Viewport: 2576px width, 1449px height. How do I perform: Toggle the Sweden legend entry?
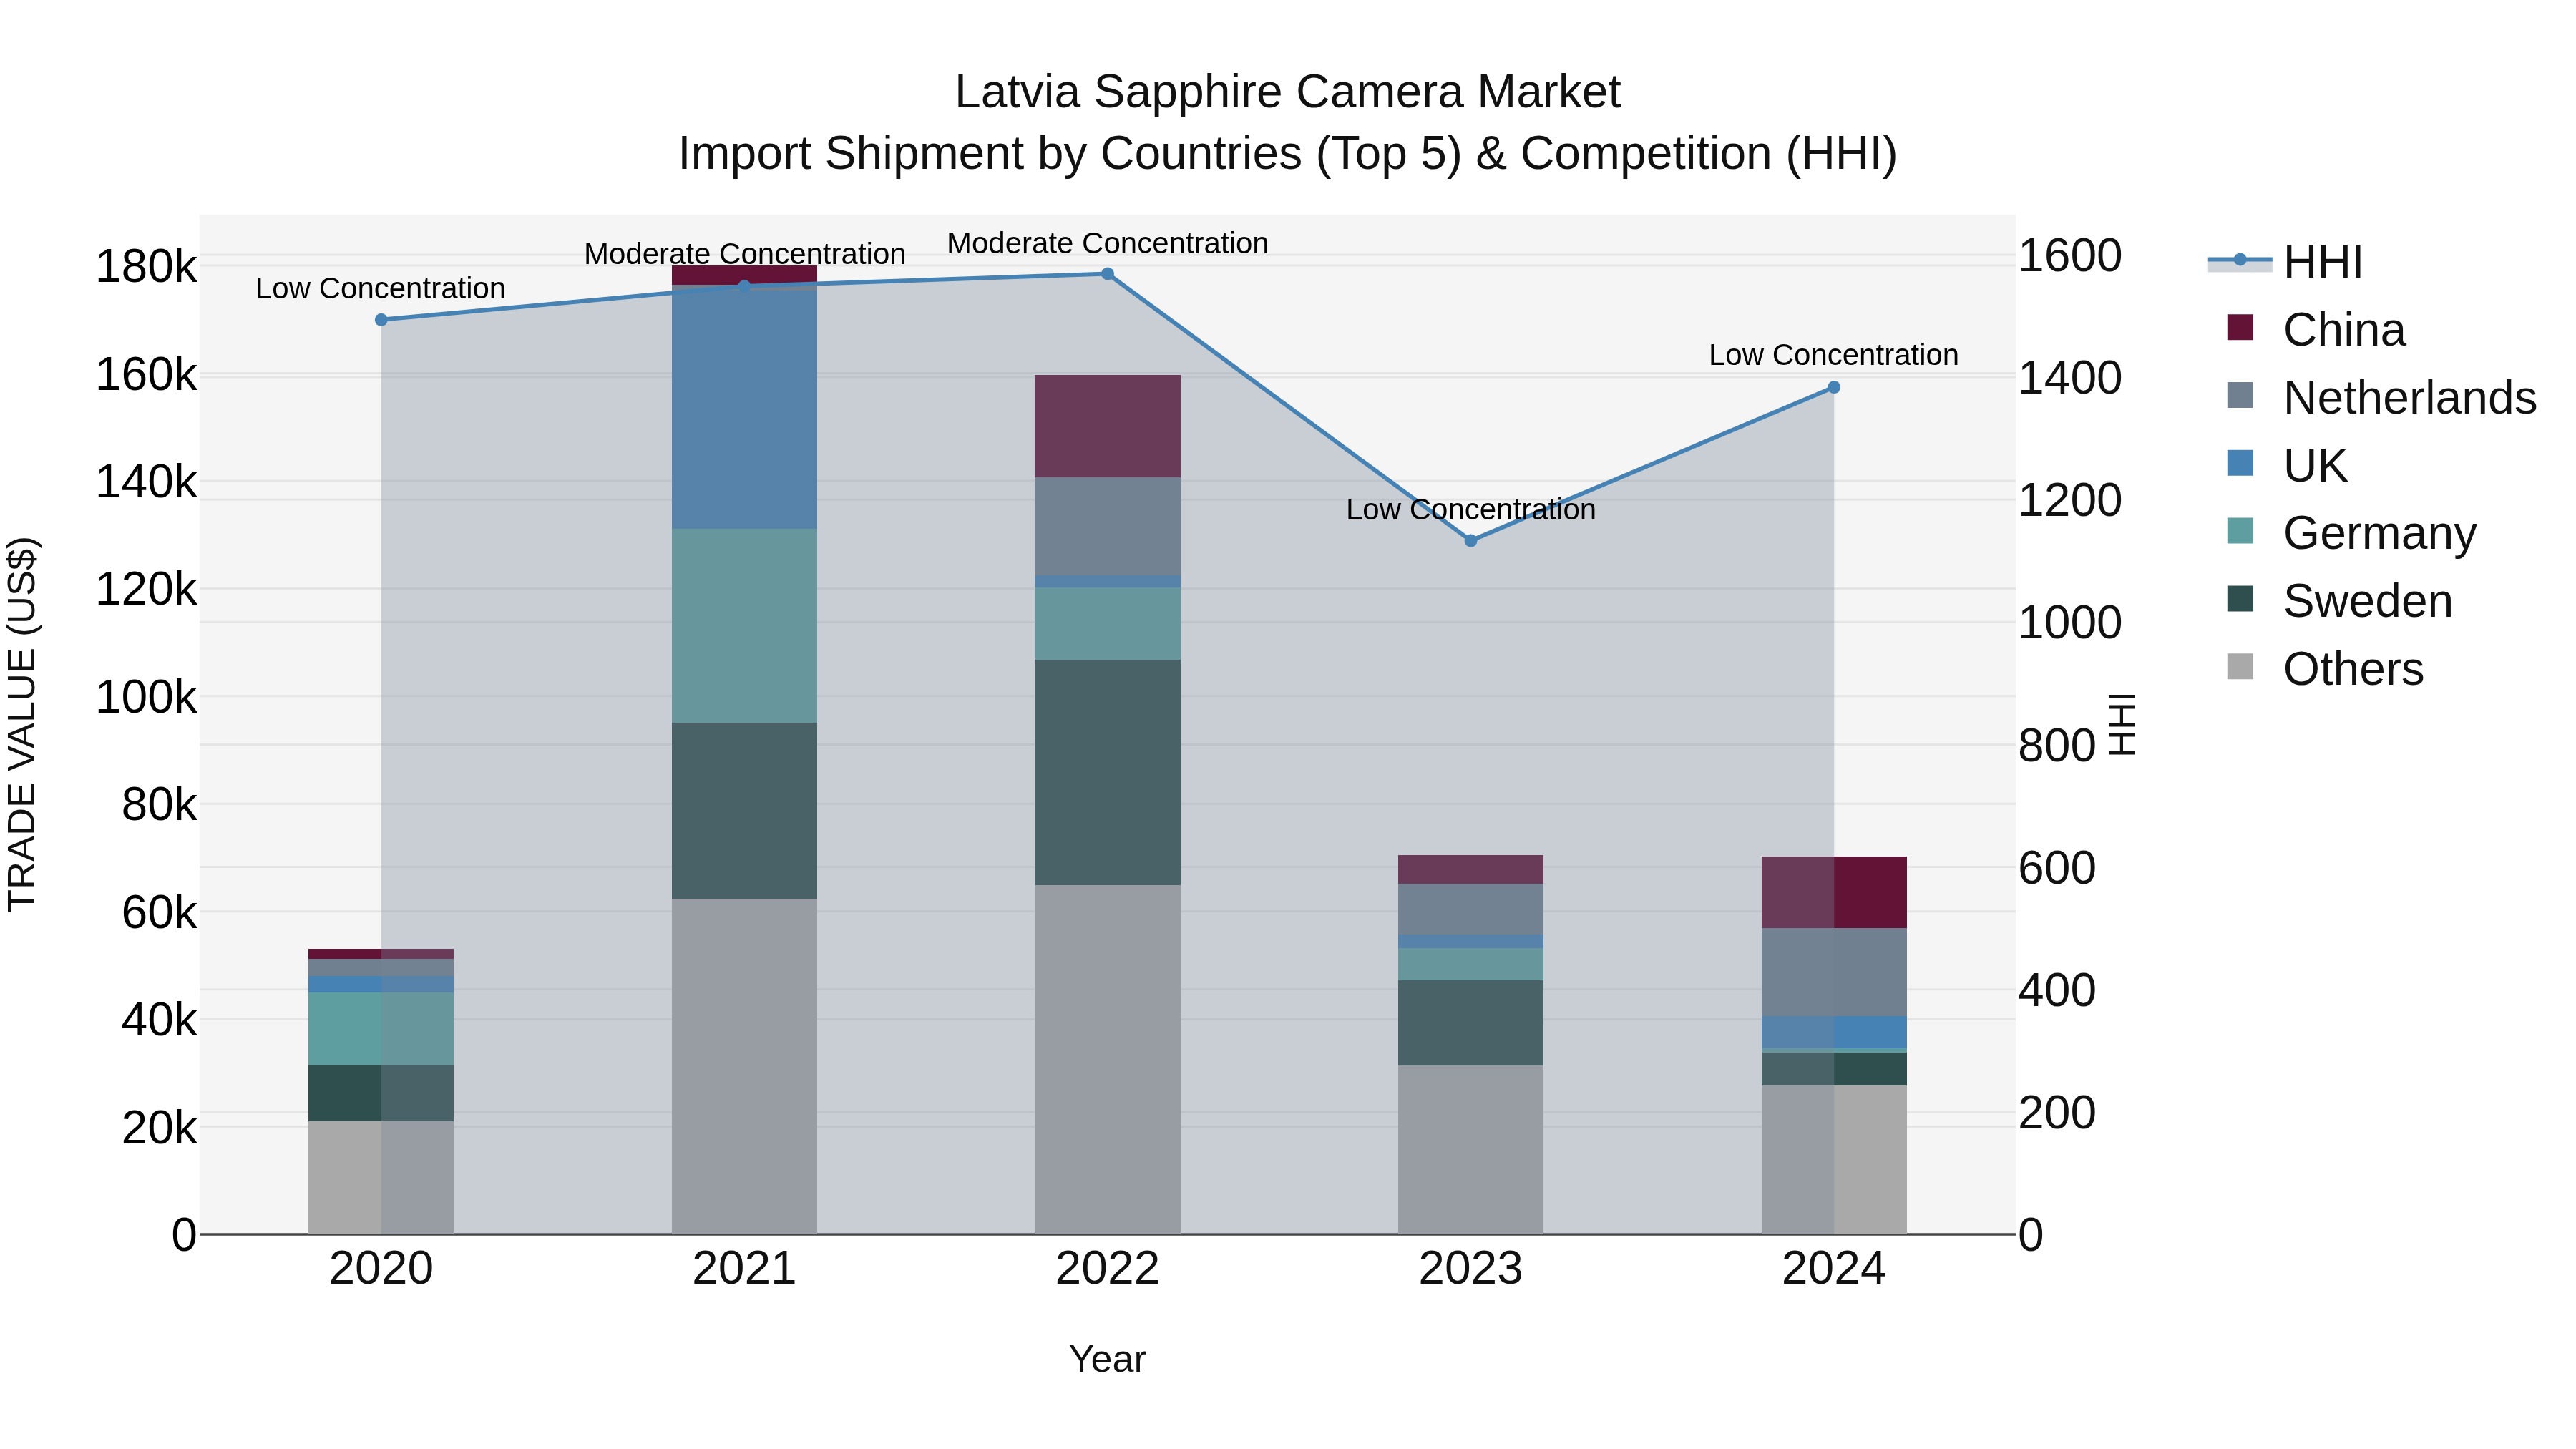[2340, 601]
